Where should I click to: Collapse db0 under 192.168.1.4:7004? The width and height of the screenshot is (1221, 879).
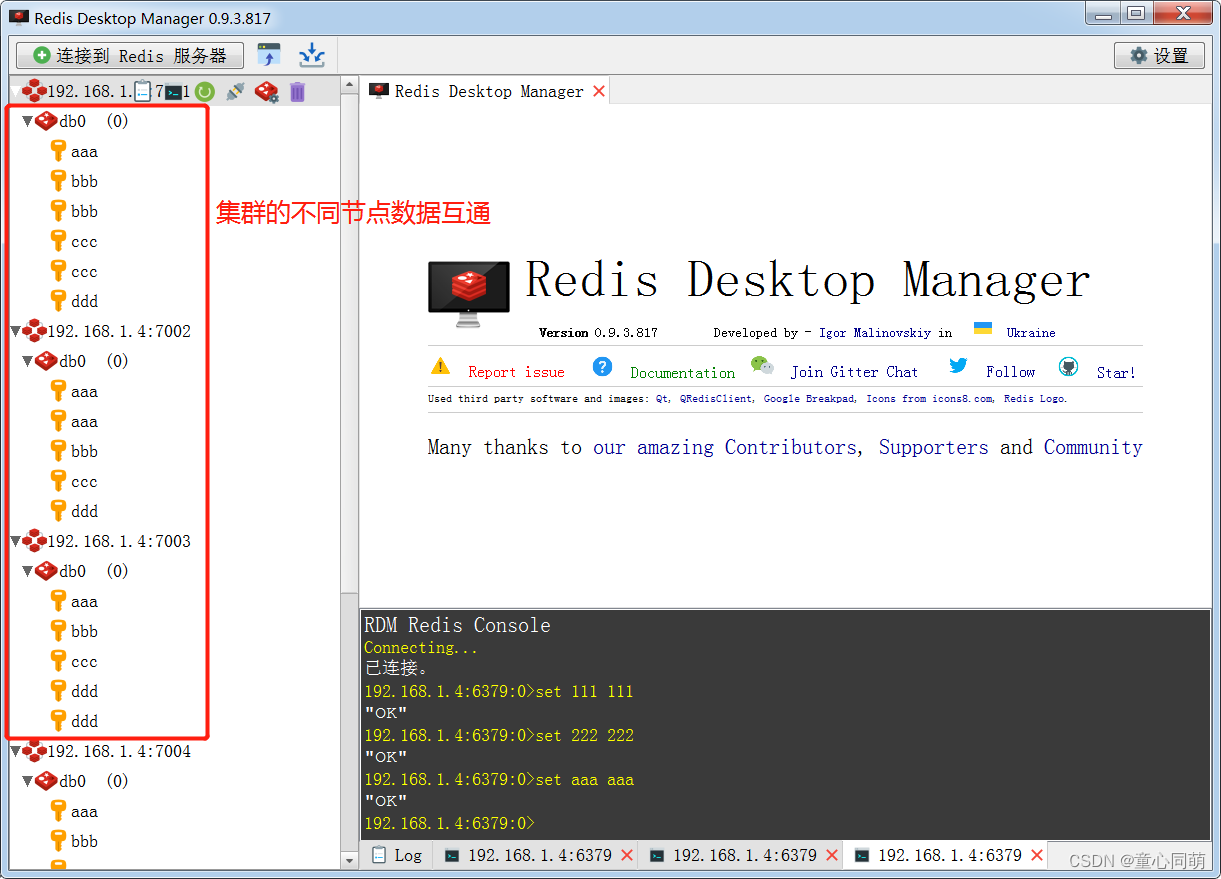click(x=28, y=781)
